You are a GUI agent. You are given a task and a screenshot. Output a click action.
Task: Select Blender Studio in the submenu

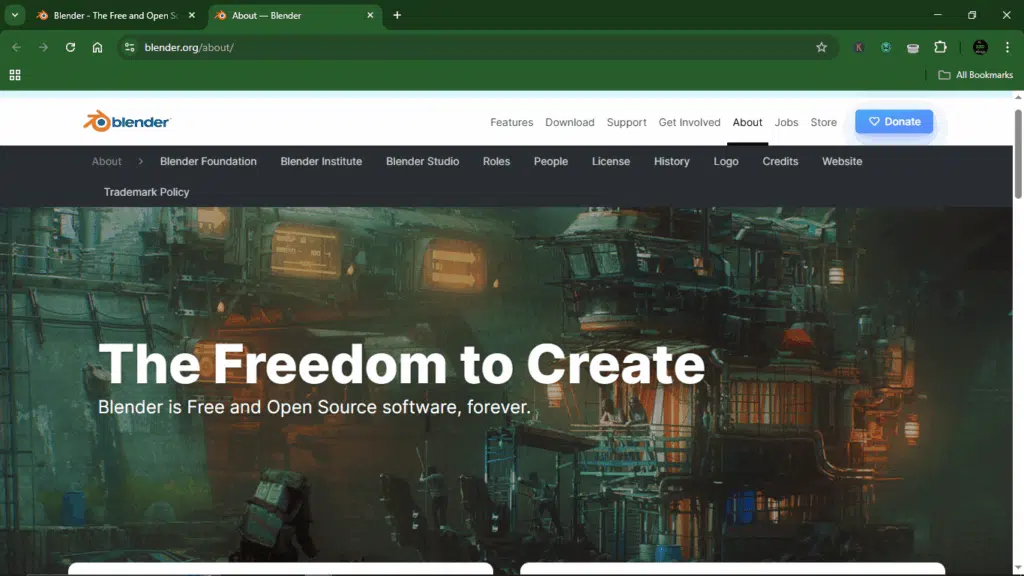click(422, 161)
